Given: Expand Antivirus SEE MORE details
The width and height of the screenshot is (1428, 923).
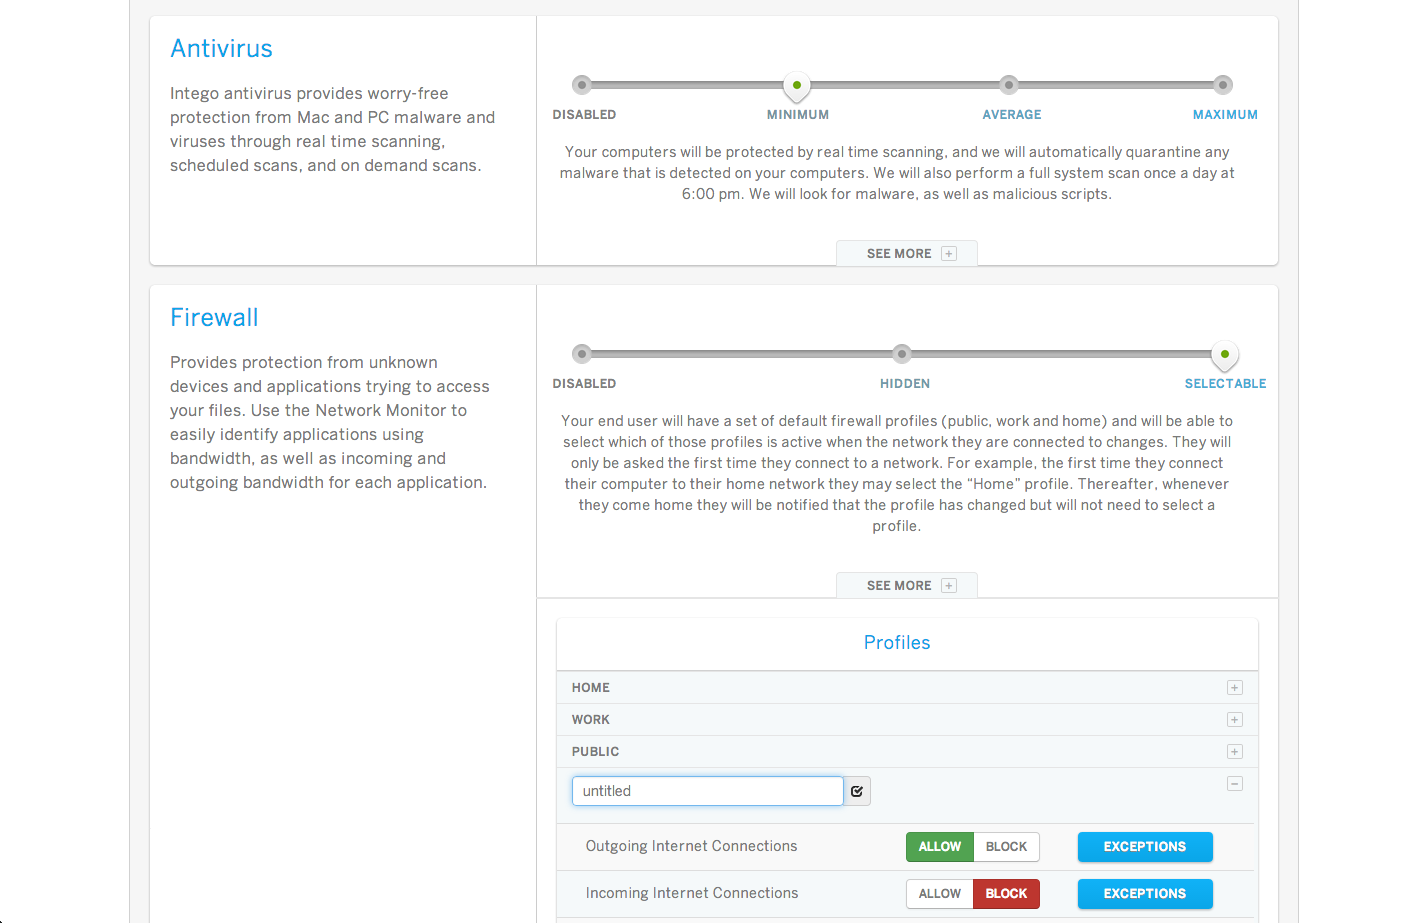Looking at the screenshot, I should click(907, 254).
